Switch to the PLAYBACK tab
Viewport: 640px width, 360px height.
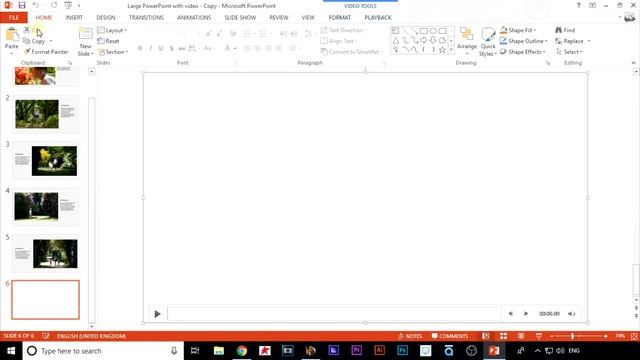click(x=378, y=18)
